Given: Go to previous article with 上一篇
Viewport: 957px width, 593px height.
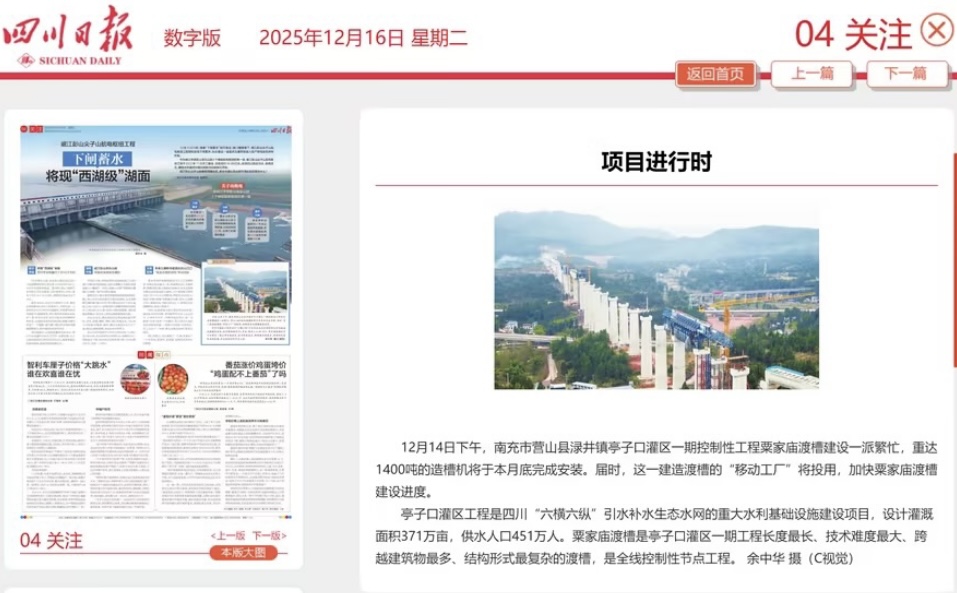Looking at the screenshot, I should click(812, 74).
